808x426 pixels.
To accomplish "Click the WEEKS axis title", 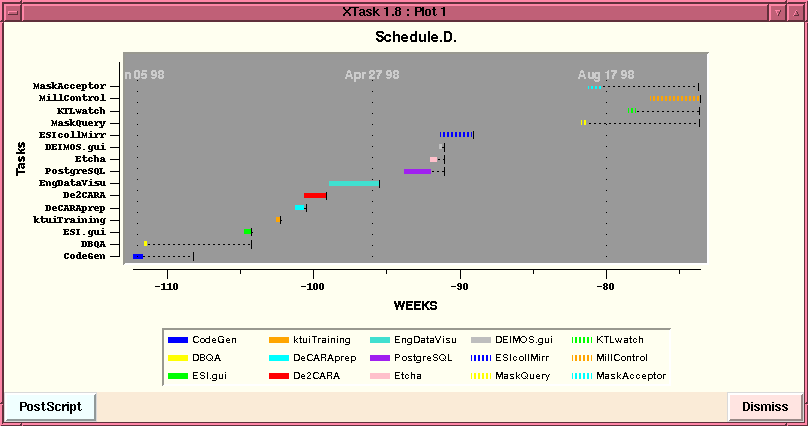I will click(x=414, y=305).
